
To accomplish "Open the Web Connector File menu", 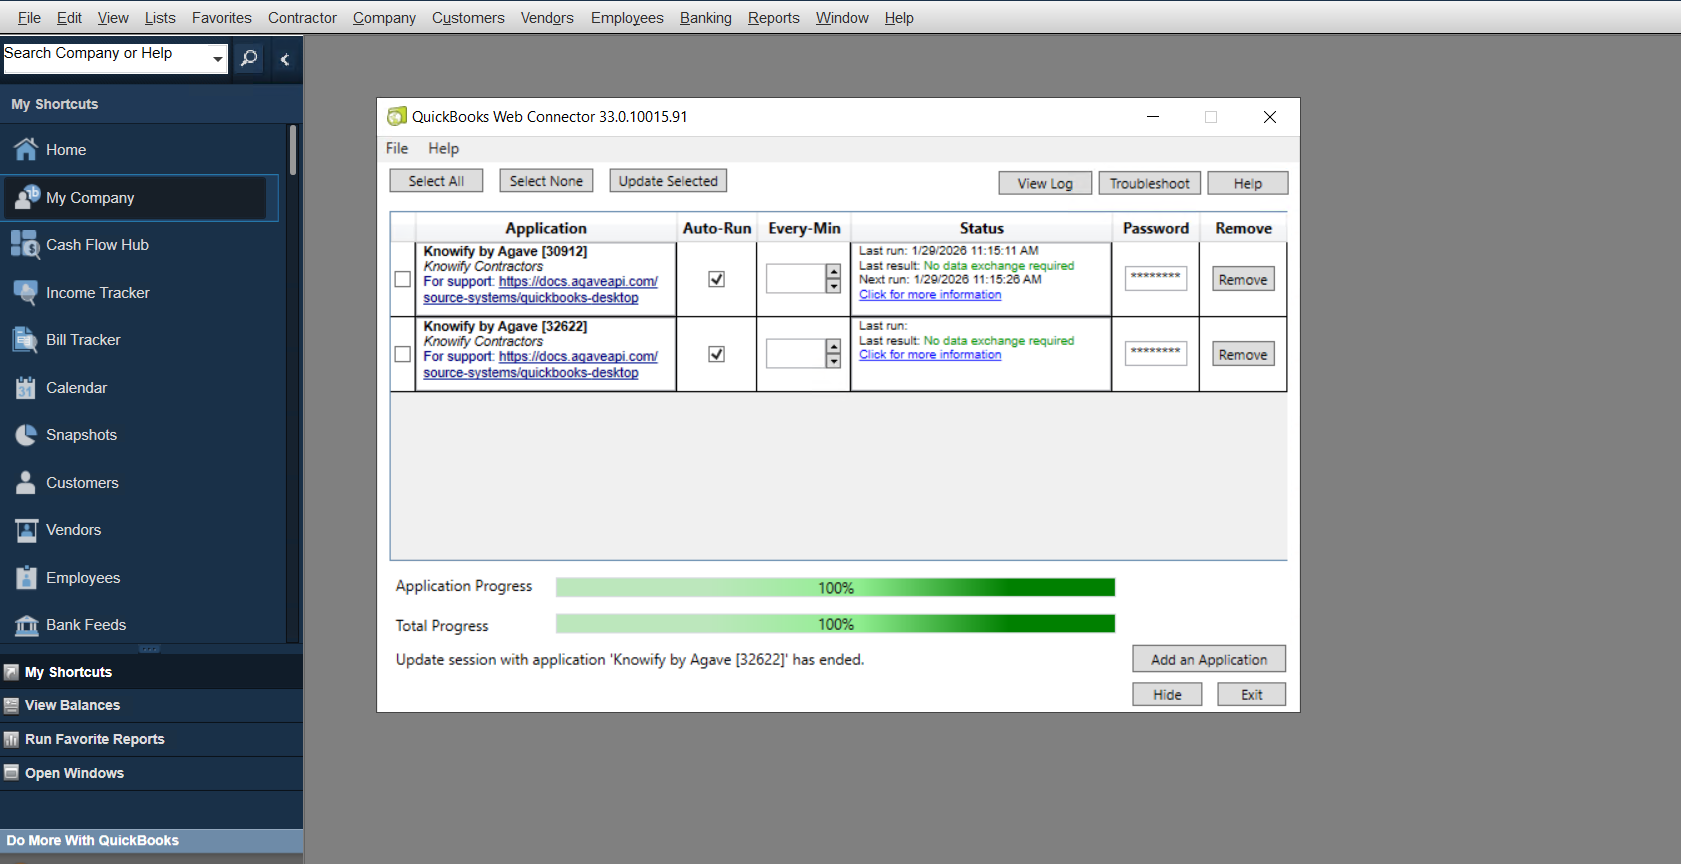I will click(397, 148).
